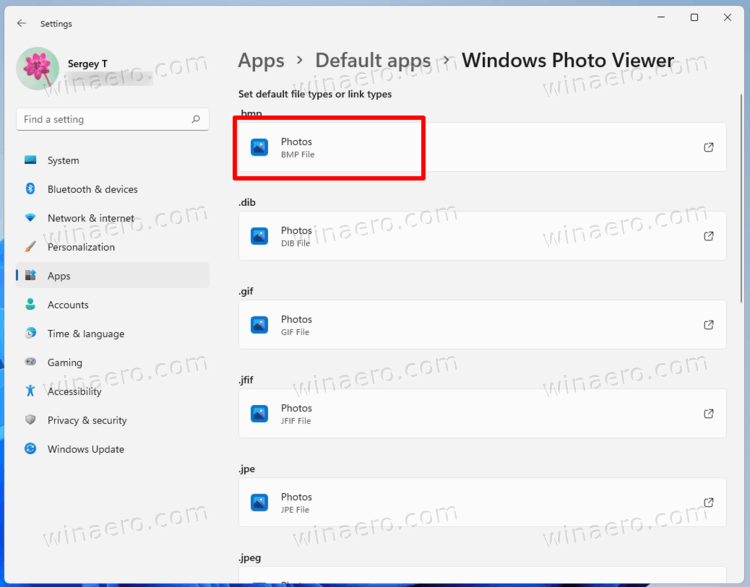Screen dimensions: 750x587
Task: Focus the Find a setting search box
Action: coord(112,119)
